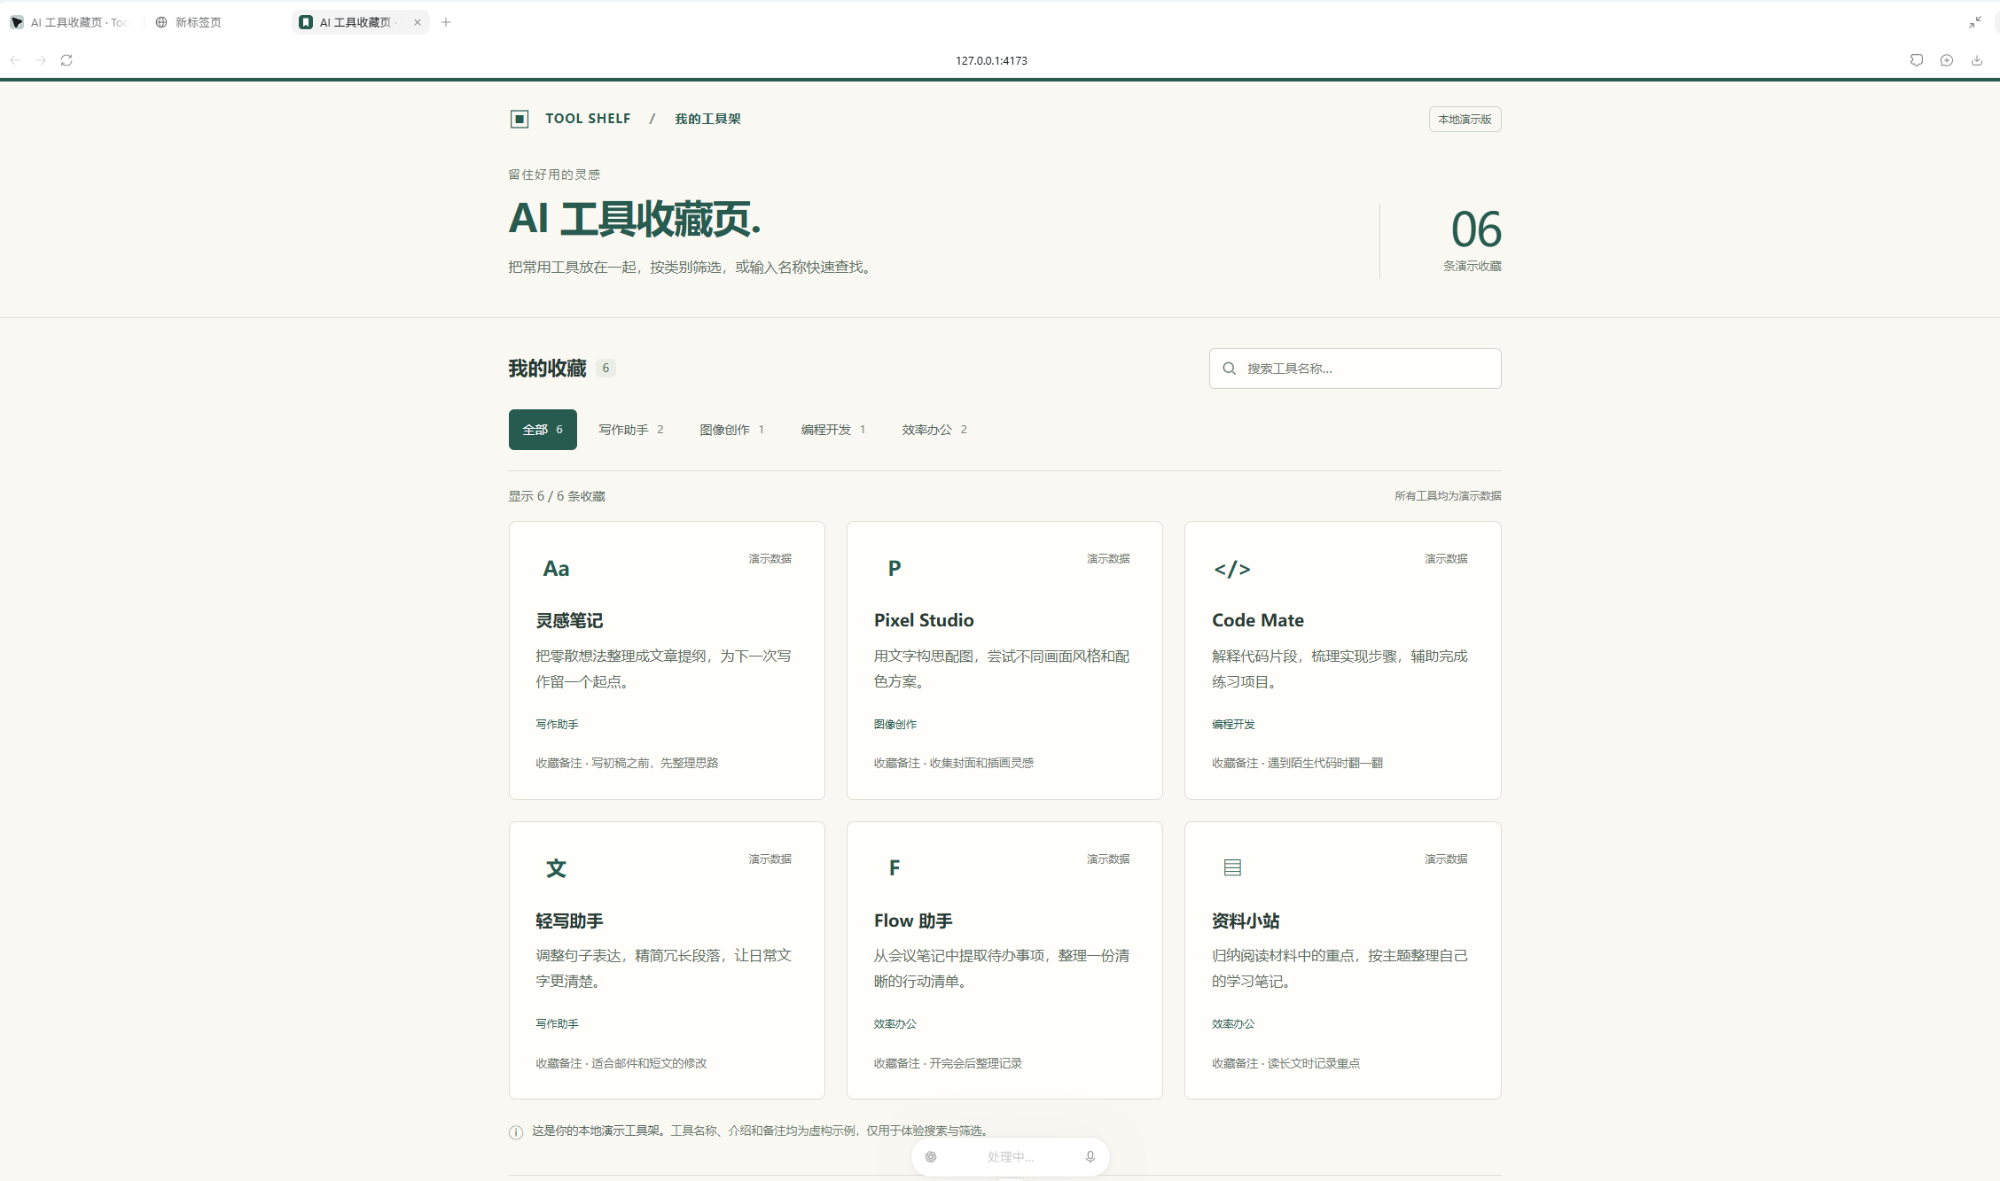Open the 轻写助手 card title
This screenshot has height=1181, width=2000.
[x=569, y=921]
